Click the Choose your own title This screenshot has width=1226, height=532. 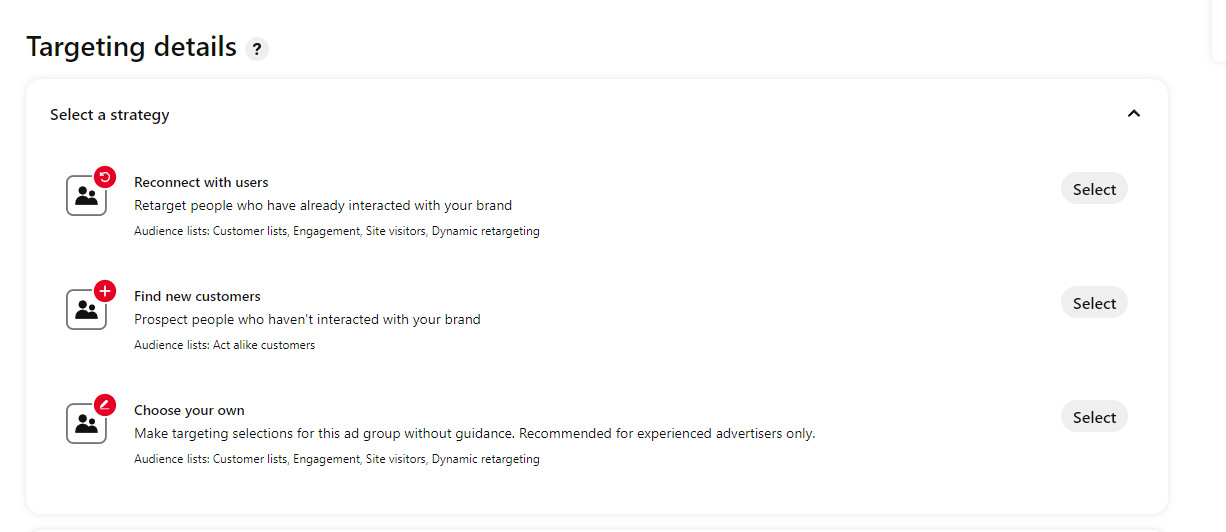[x=189, y=410]
